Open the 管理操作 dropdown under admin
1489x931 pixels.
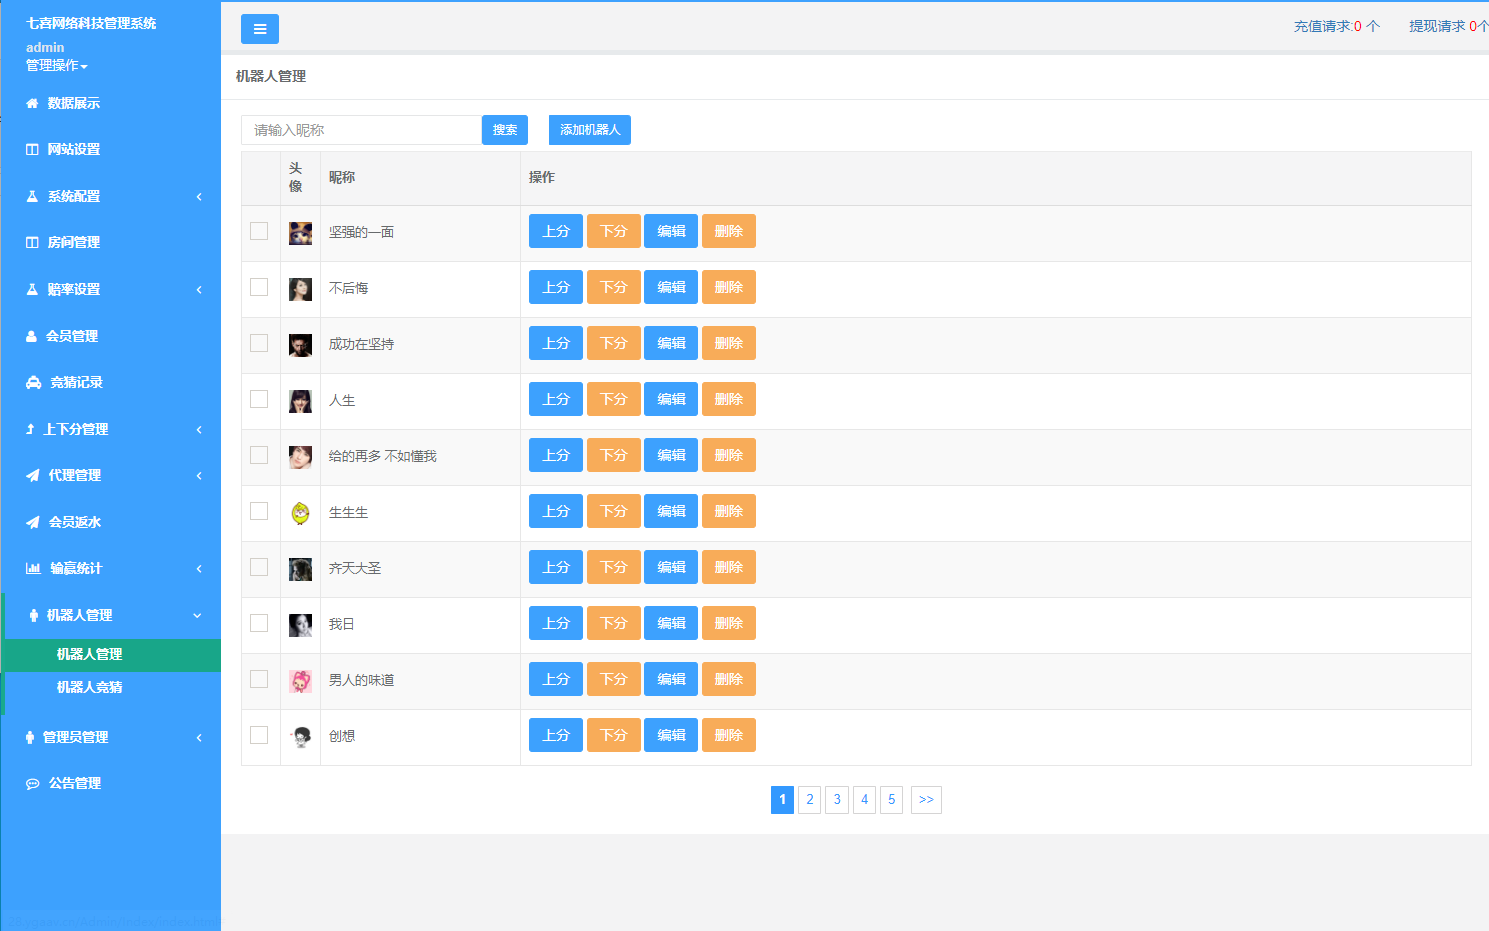[x=57, y=65]
